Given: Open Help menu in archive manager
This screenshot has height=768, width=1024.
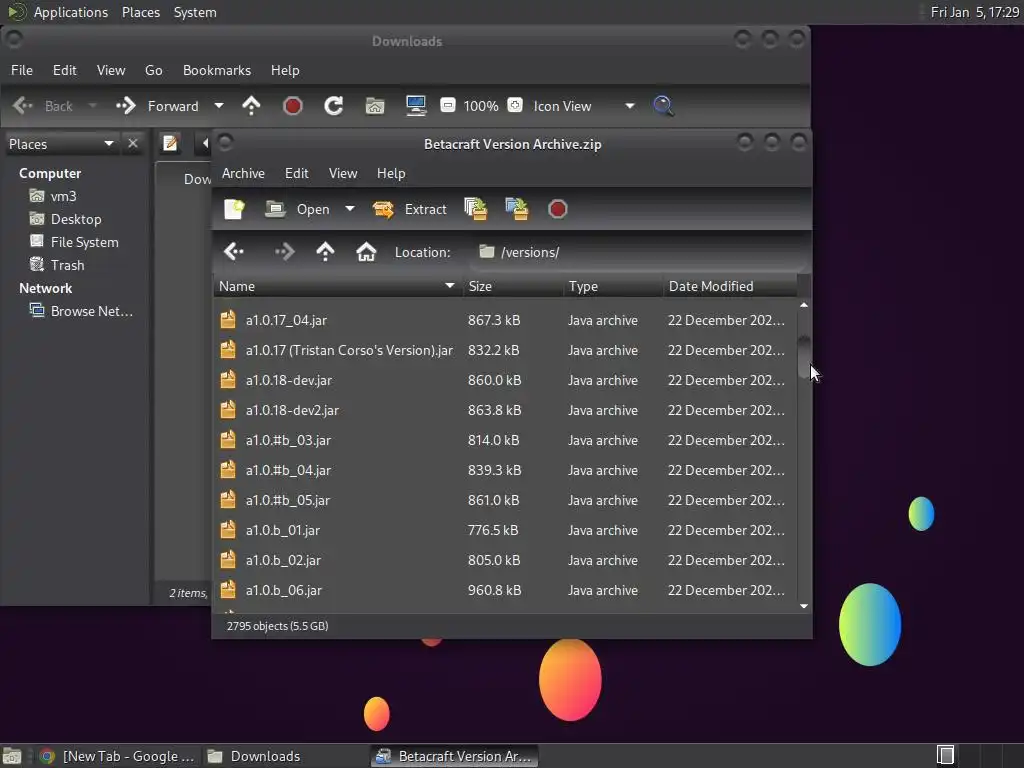Looking at the screenshot, I should [x=391, y=173].
